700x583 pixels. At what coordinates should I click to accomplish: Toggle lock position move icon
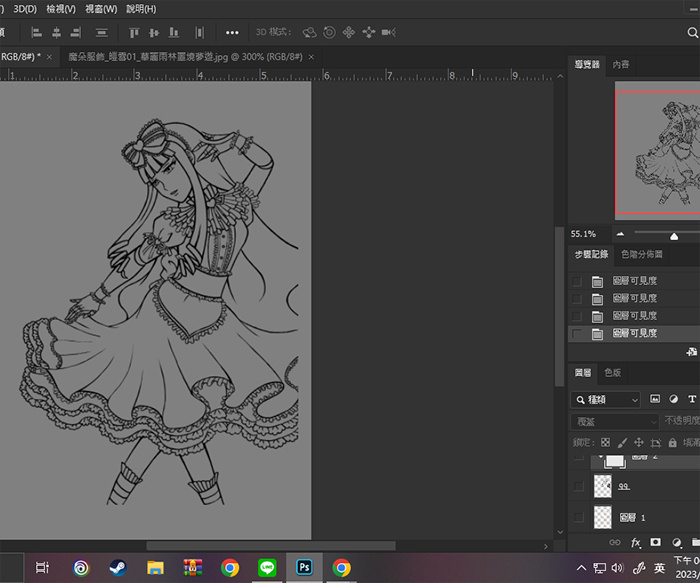(x=639, y=442)
